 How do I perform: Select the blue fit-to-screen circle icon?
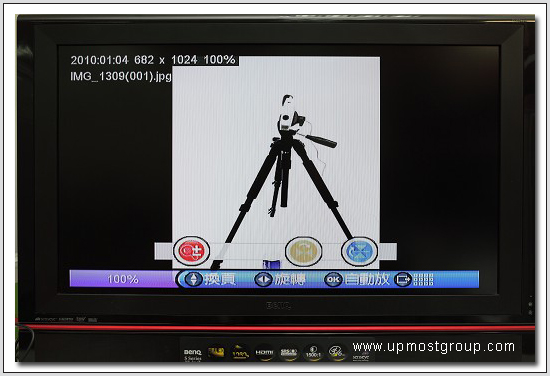(x=360, y=251)
